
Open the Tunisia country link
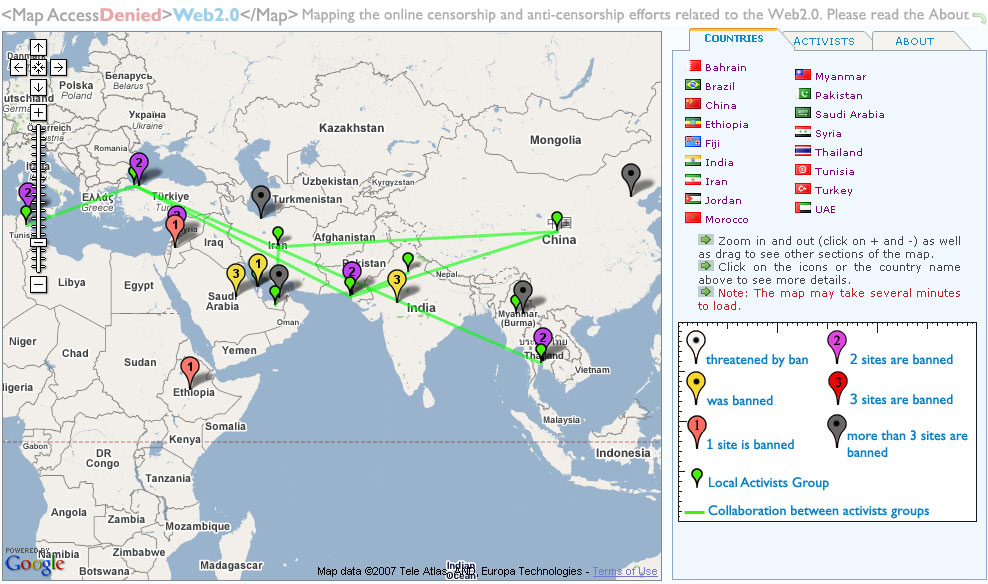tap(834, 171)
